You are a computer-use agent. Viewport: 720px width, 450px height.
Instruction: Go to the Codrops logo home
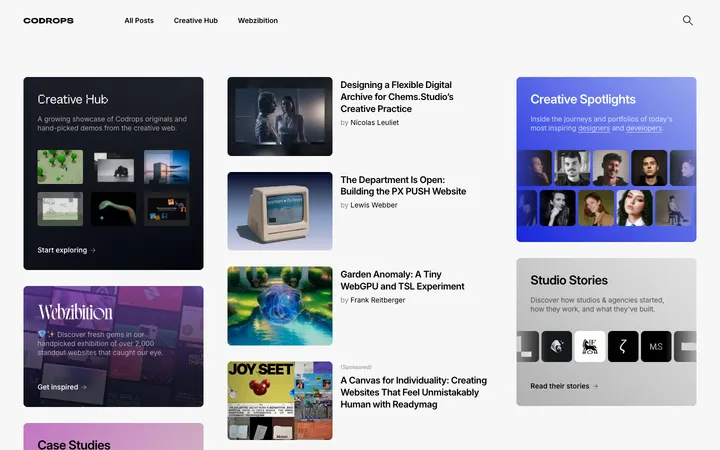48,21
